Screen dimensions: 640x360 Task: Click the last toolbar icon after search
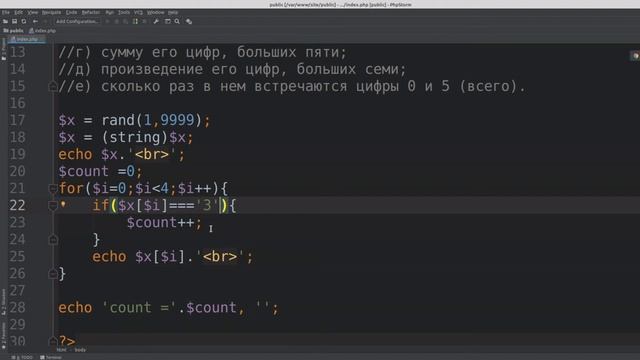coord(189,21)
